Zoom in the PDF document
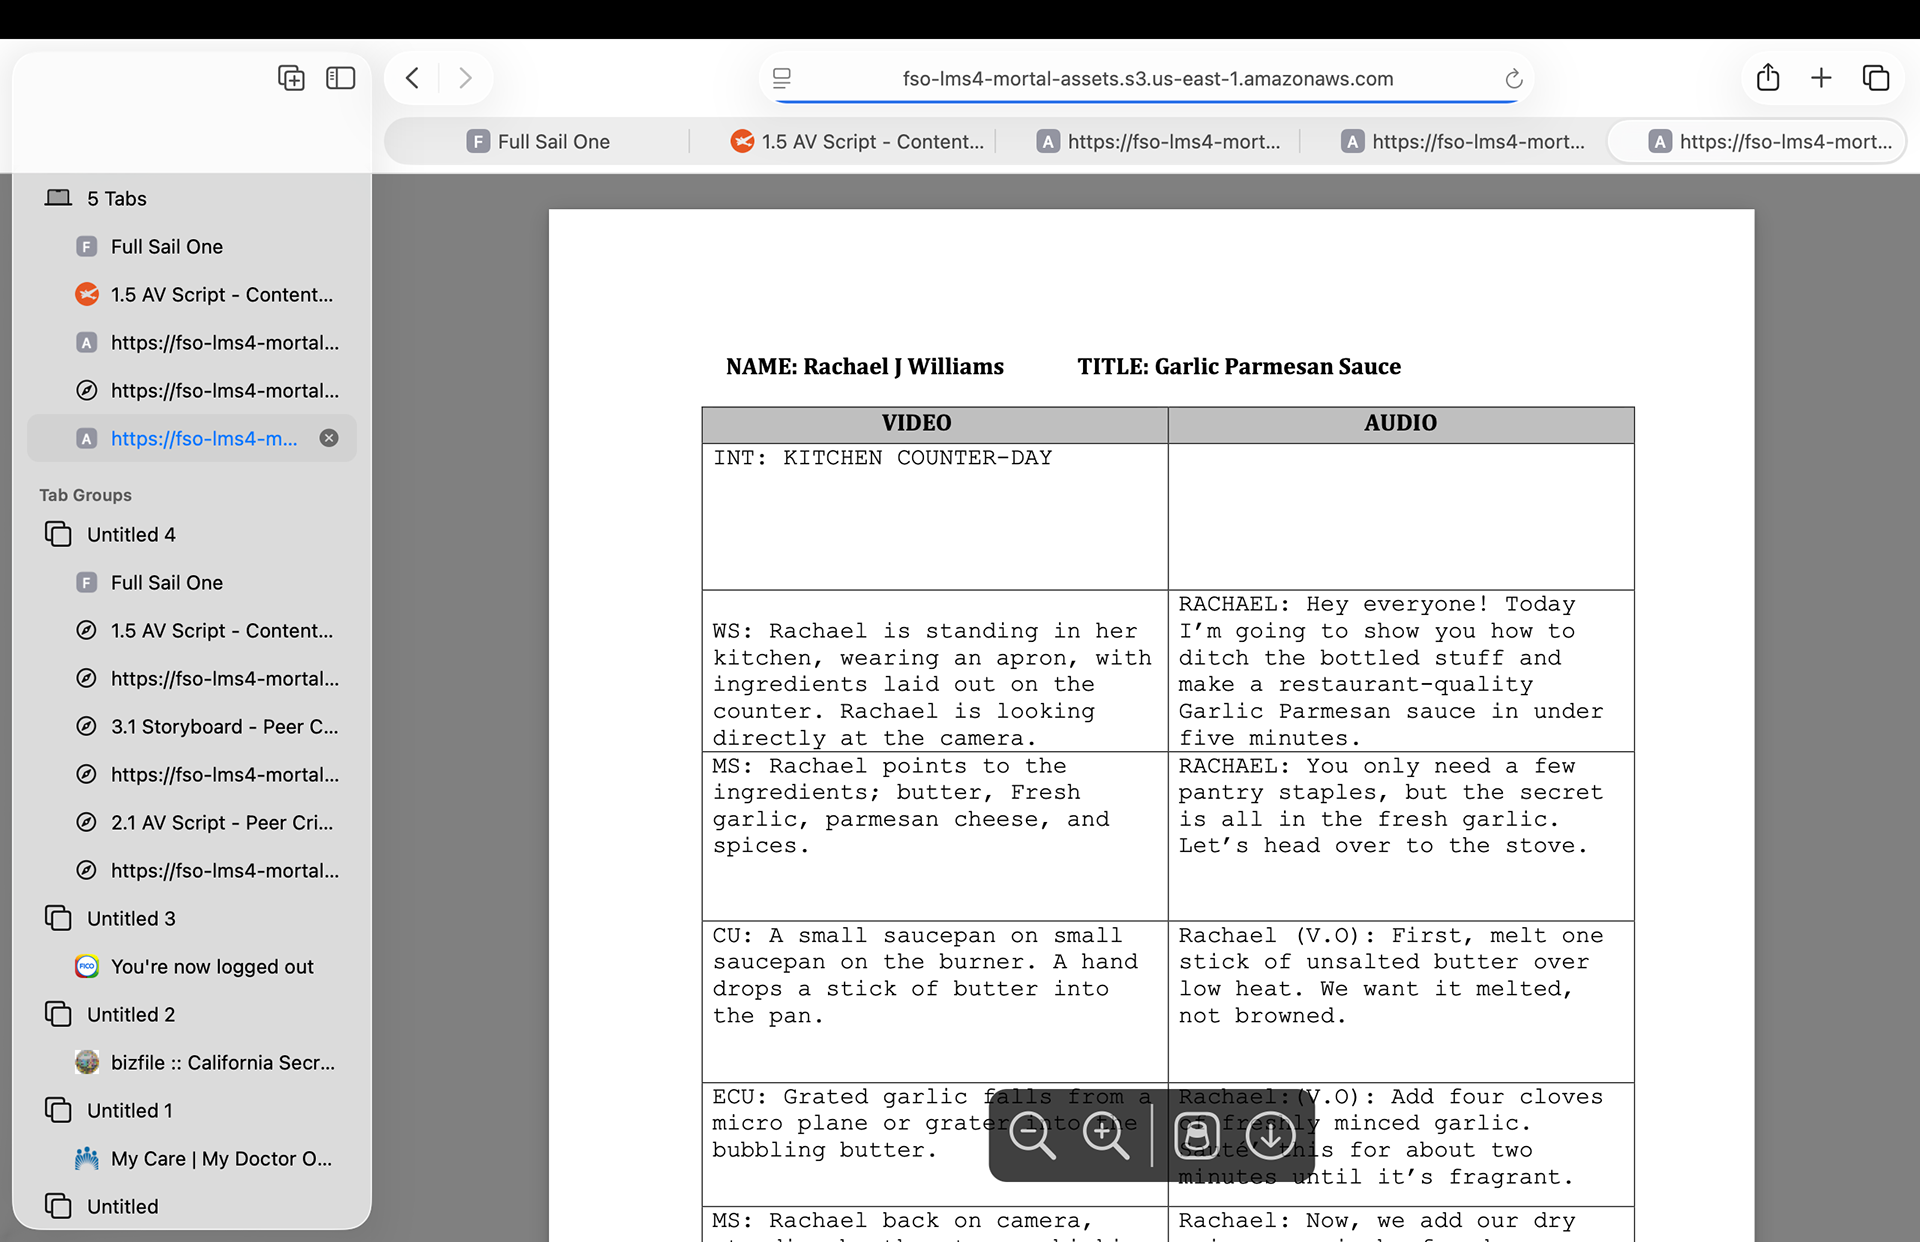 point(1104,1135)
